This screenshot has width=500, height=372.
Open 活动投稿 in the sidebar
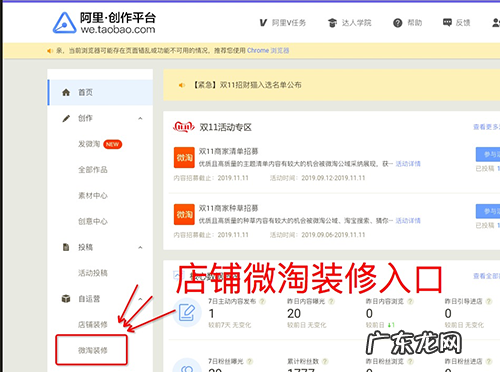click(93, 273)
